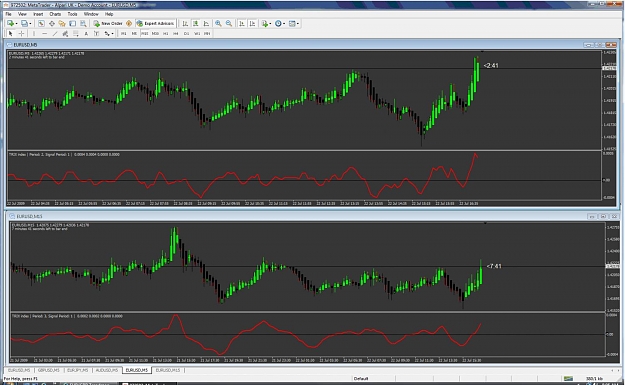Zoom in on the chart

coord(218,24)
